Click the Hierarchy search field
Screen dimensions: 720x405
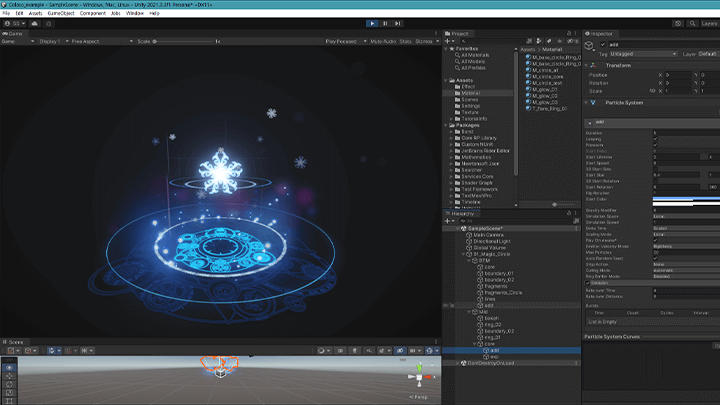(x=516, y=221)
